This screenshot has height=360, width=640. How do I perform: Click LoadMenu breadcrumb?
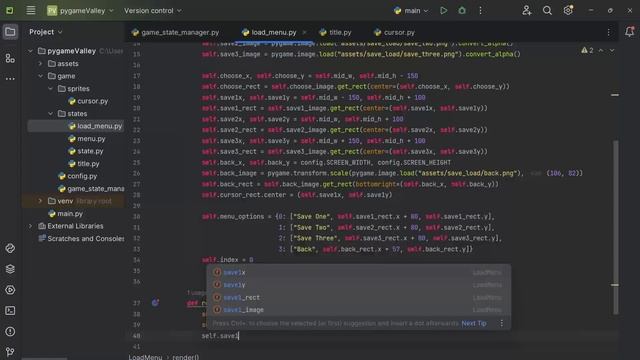pyautogui.click(x=145, y=357)
